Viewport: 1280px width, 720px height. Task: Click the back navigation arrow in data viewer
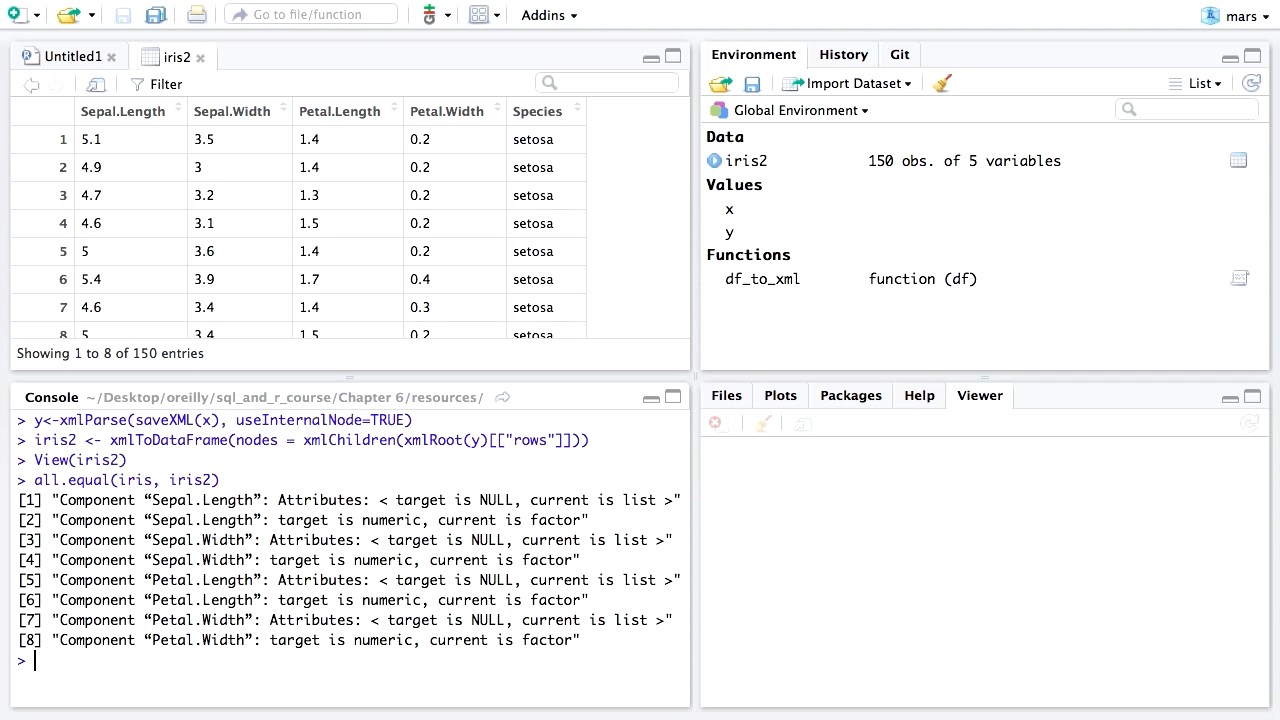pos(31,85)
